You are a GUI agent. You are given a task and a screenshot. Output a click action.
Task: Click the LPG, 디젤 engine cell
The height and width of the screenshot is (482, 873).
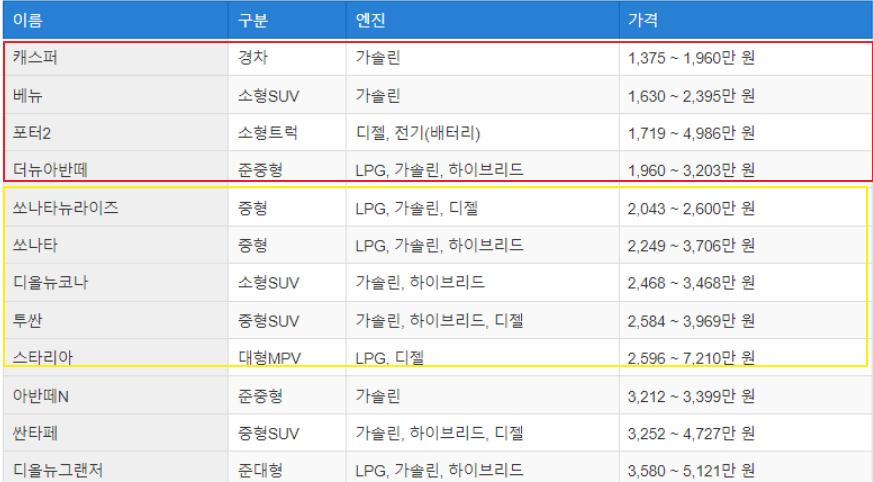(x=483, y=357)
